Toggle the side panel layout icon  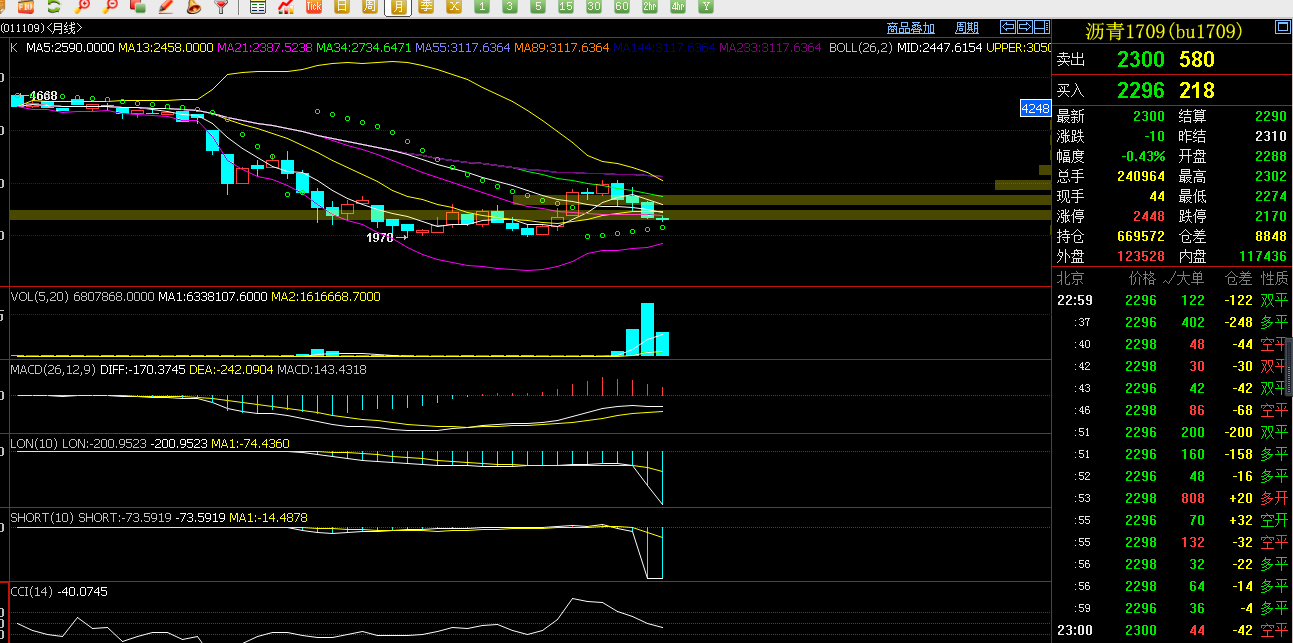[1042, 27]
